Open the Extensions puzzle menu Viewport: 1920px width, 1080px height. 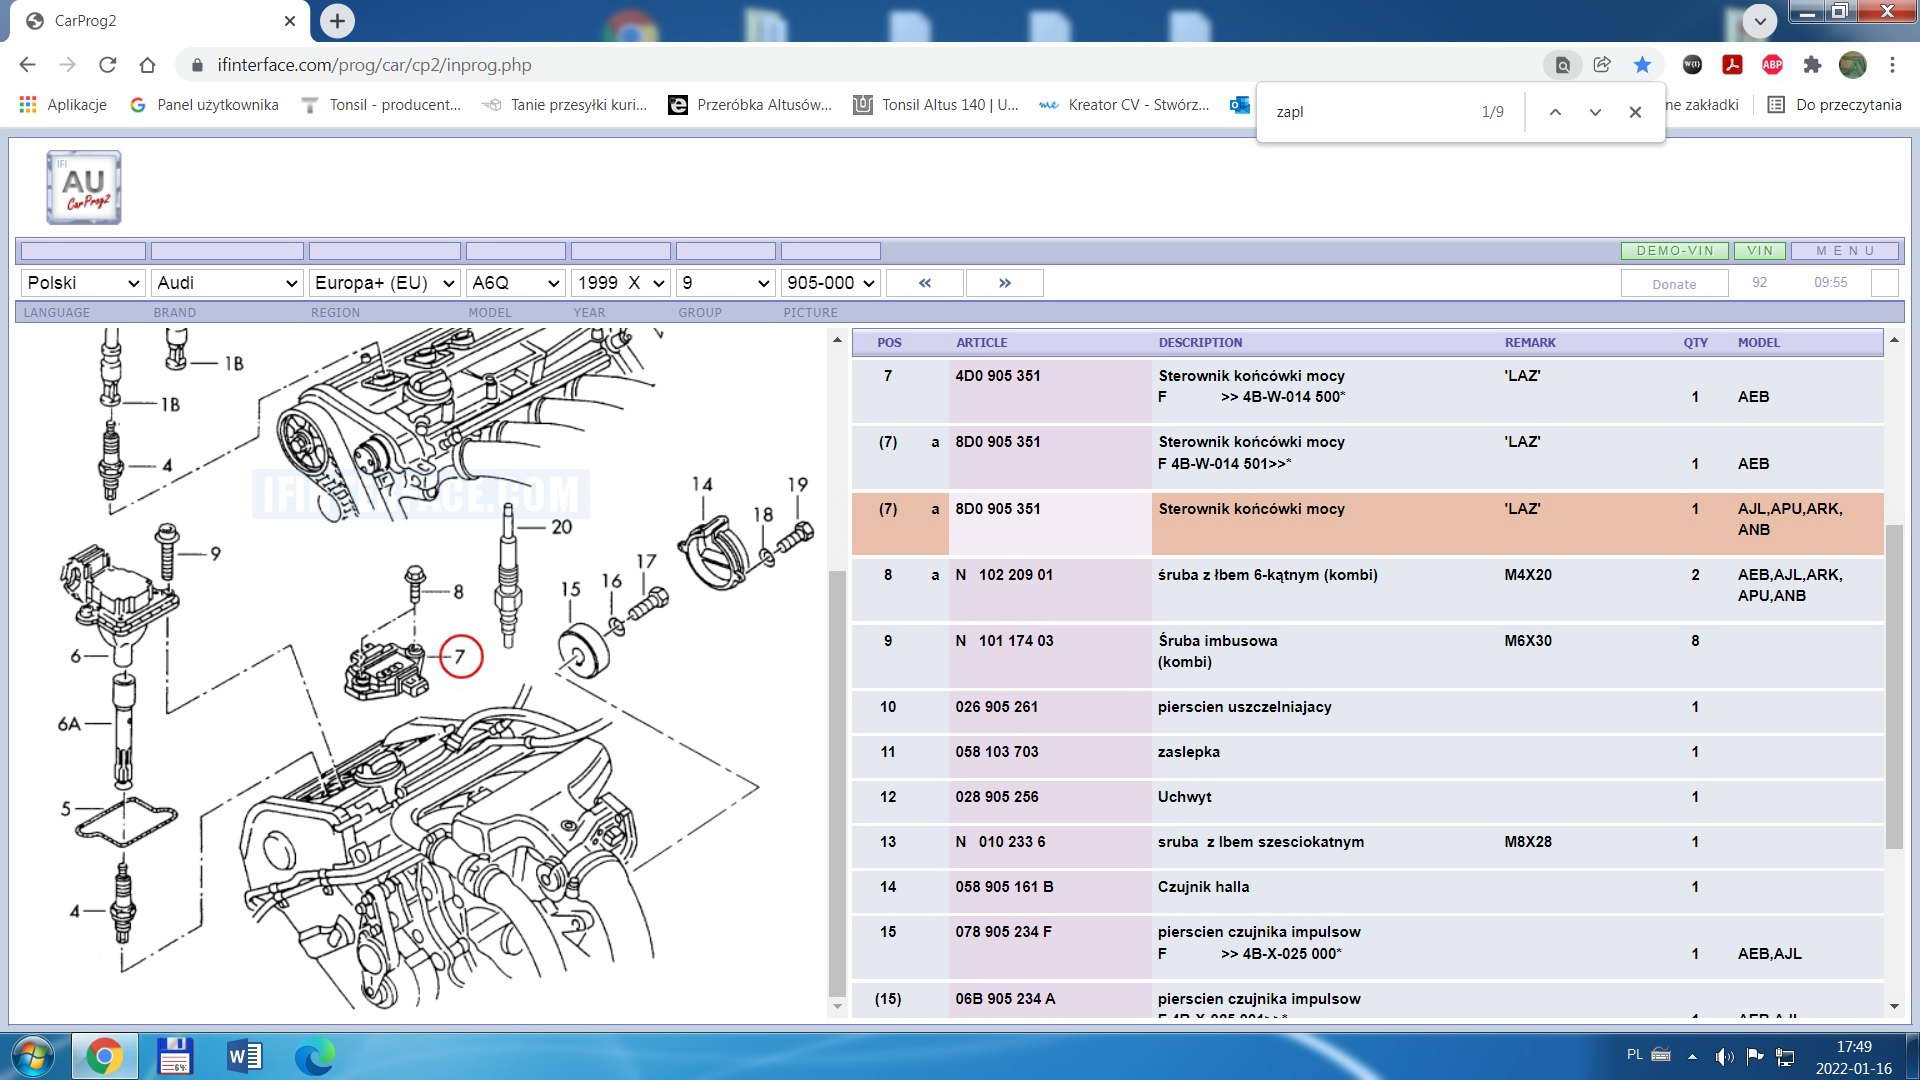point(1812,65)
